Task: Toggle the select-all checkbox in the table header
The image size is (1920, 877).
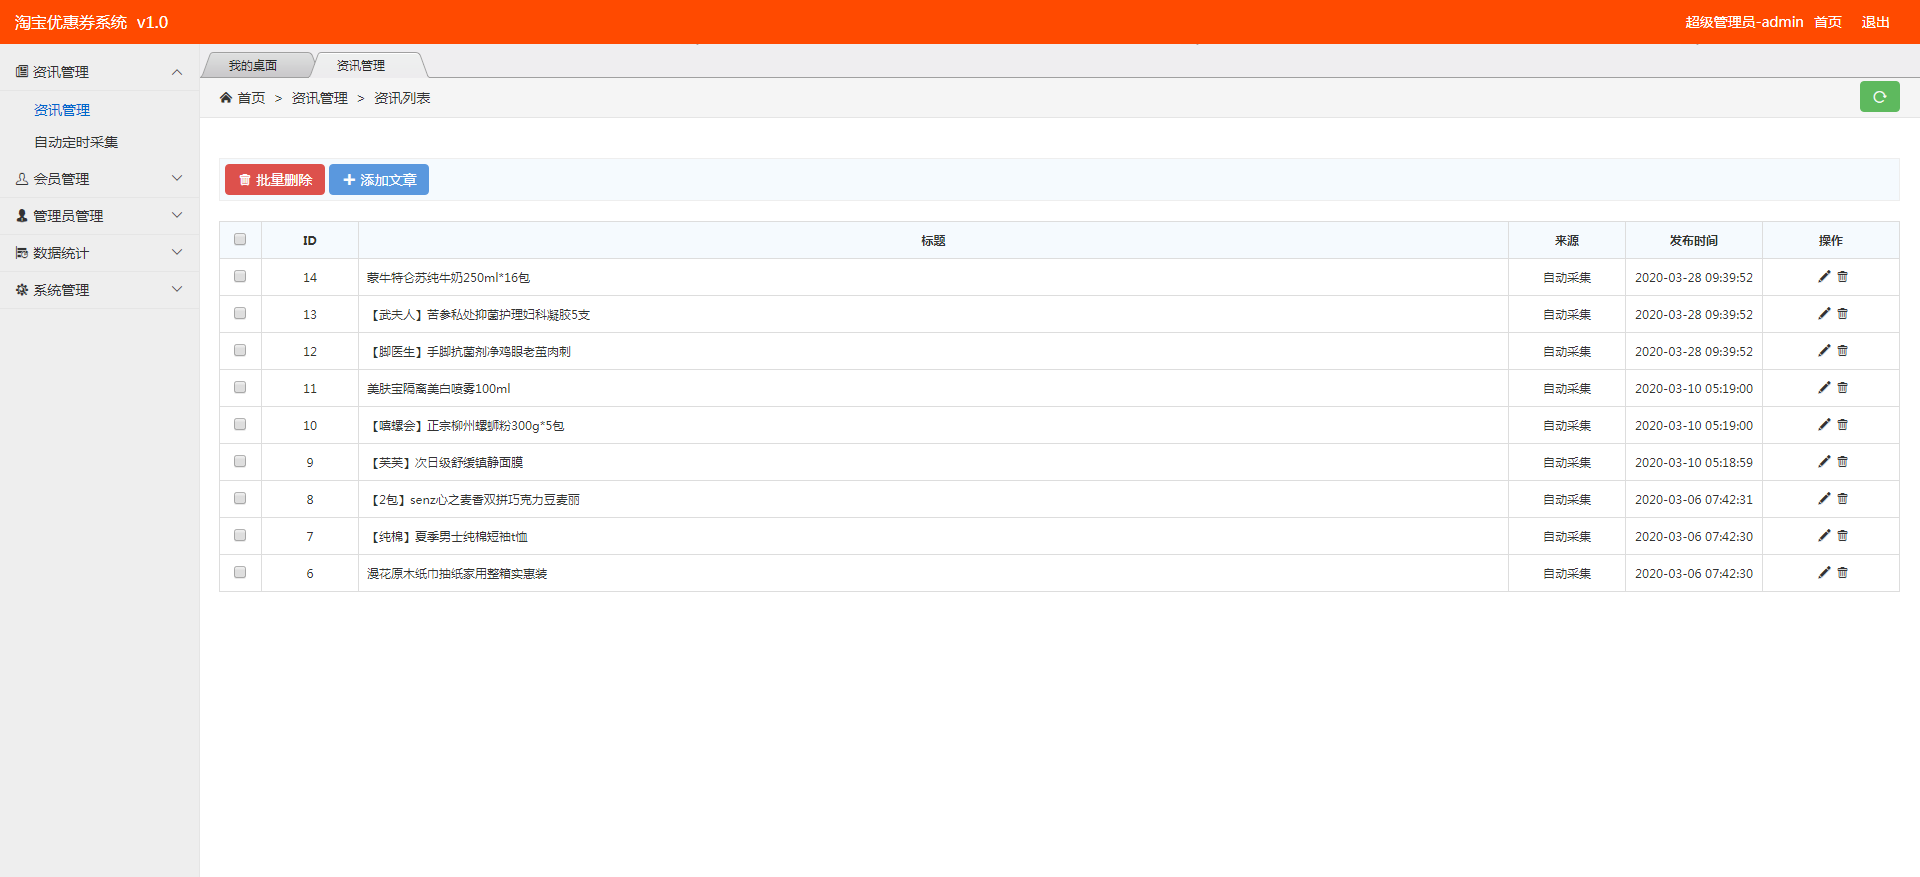Action: click(x=240, y=239)
